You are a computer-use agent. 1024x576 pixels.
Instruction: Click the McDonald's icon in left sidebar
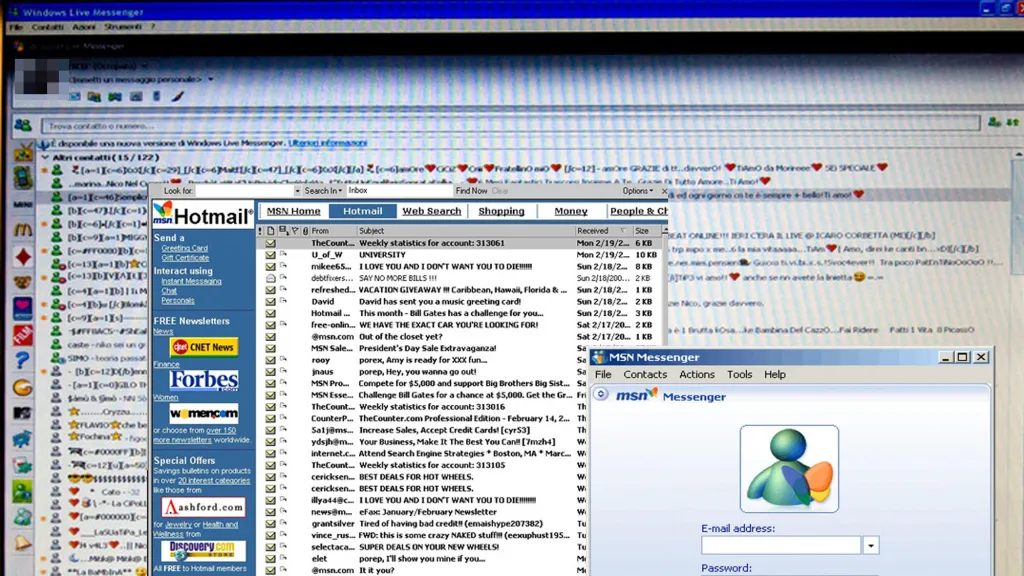coord(22,229)
